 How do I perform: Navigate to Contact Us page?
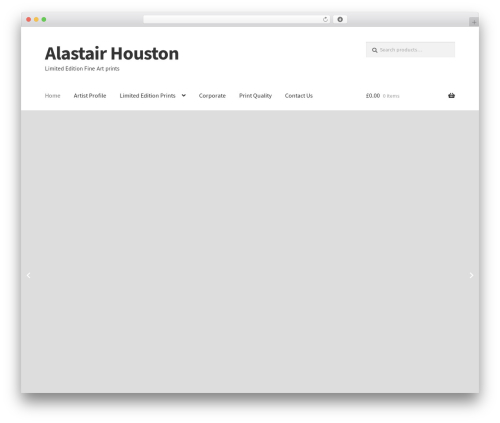[x=299, y=96]
